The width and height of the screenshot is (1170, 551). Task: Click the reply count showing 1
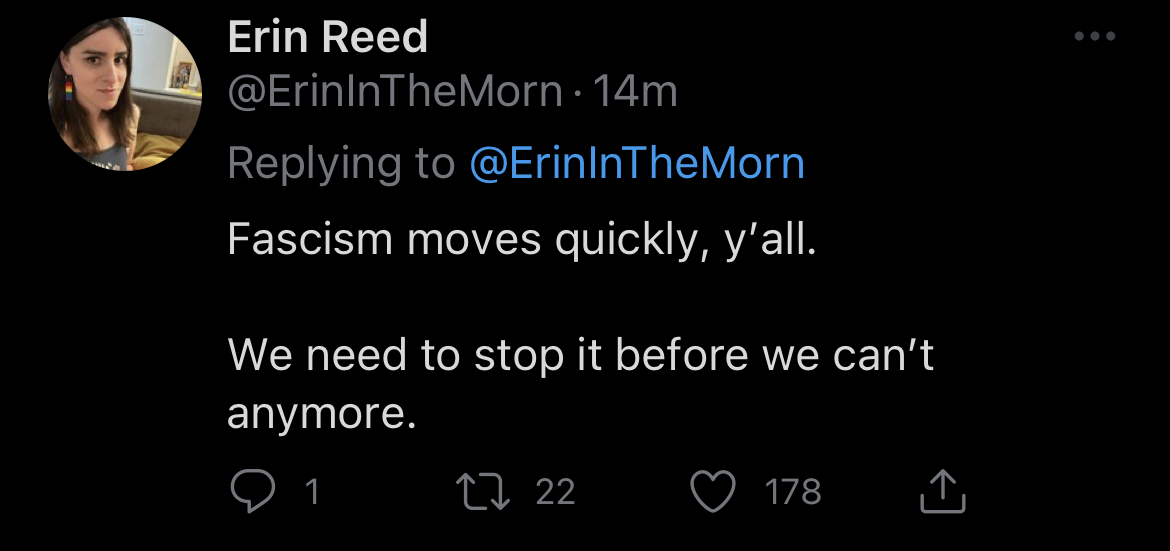point(311,492)
